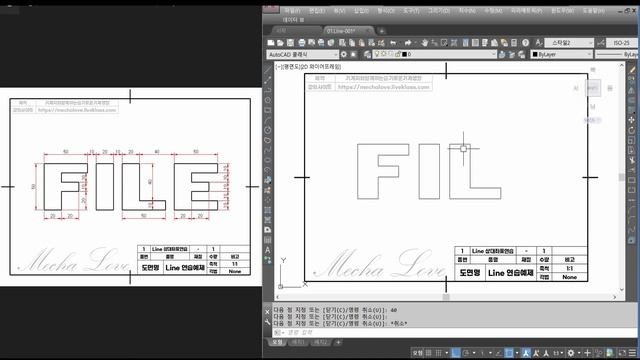Screen dimensions: 640x360
Task: Toggle polar tracking in status bar
Action: pos(465,353)
